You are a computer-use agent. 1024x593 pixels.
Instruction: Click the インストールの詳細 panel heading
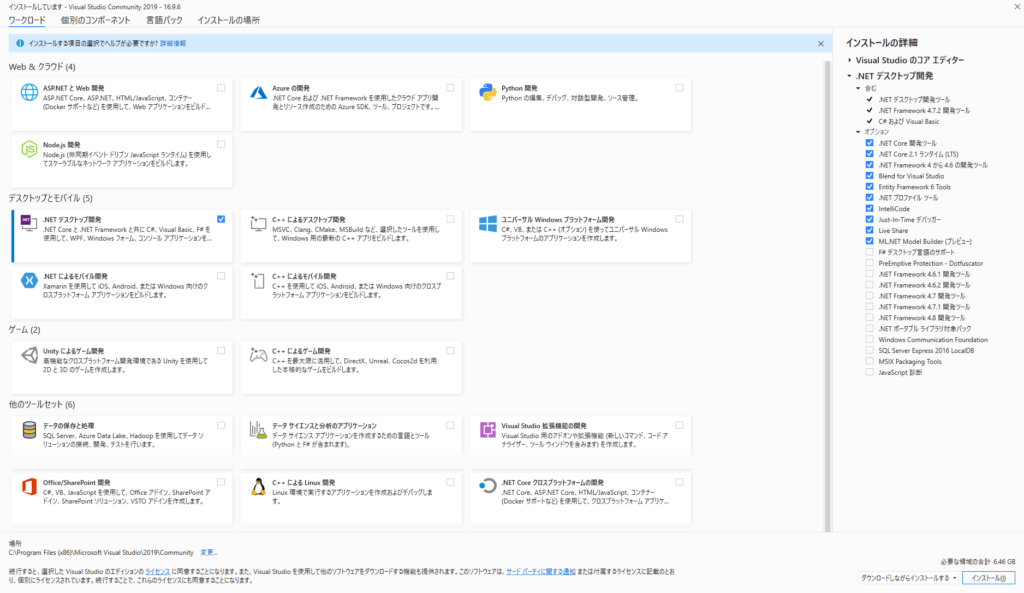(x=882, y=42)
